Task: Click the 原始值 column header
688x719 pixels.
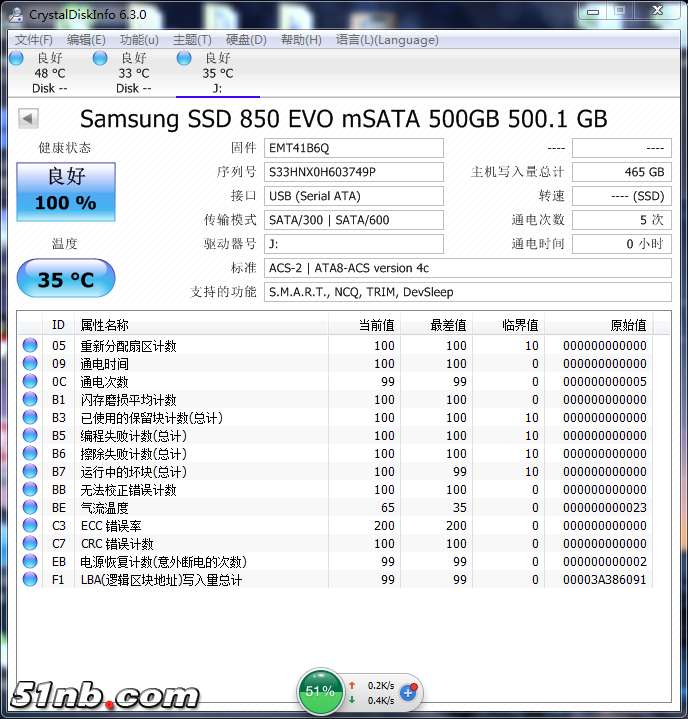Action: pyautogui.click(x=628, y=325)
